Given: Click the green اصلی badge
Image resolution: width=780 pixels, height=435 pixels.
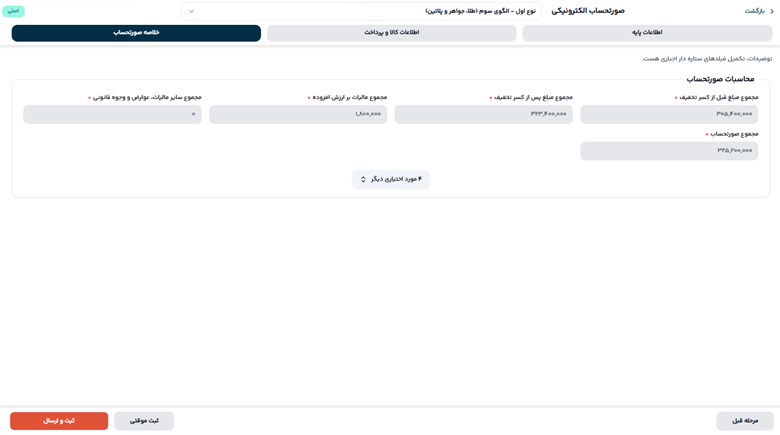Looking at the screenshot, I should click(14, 11).
